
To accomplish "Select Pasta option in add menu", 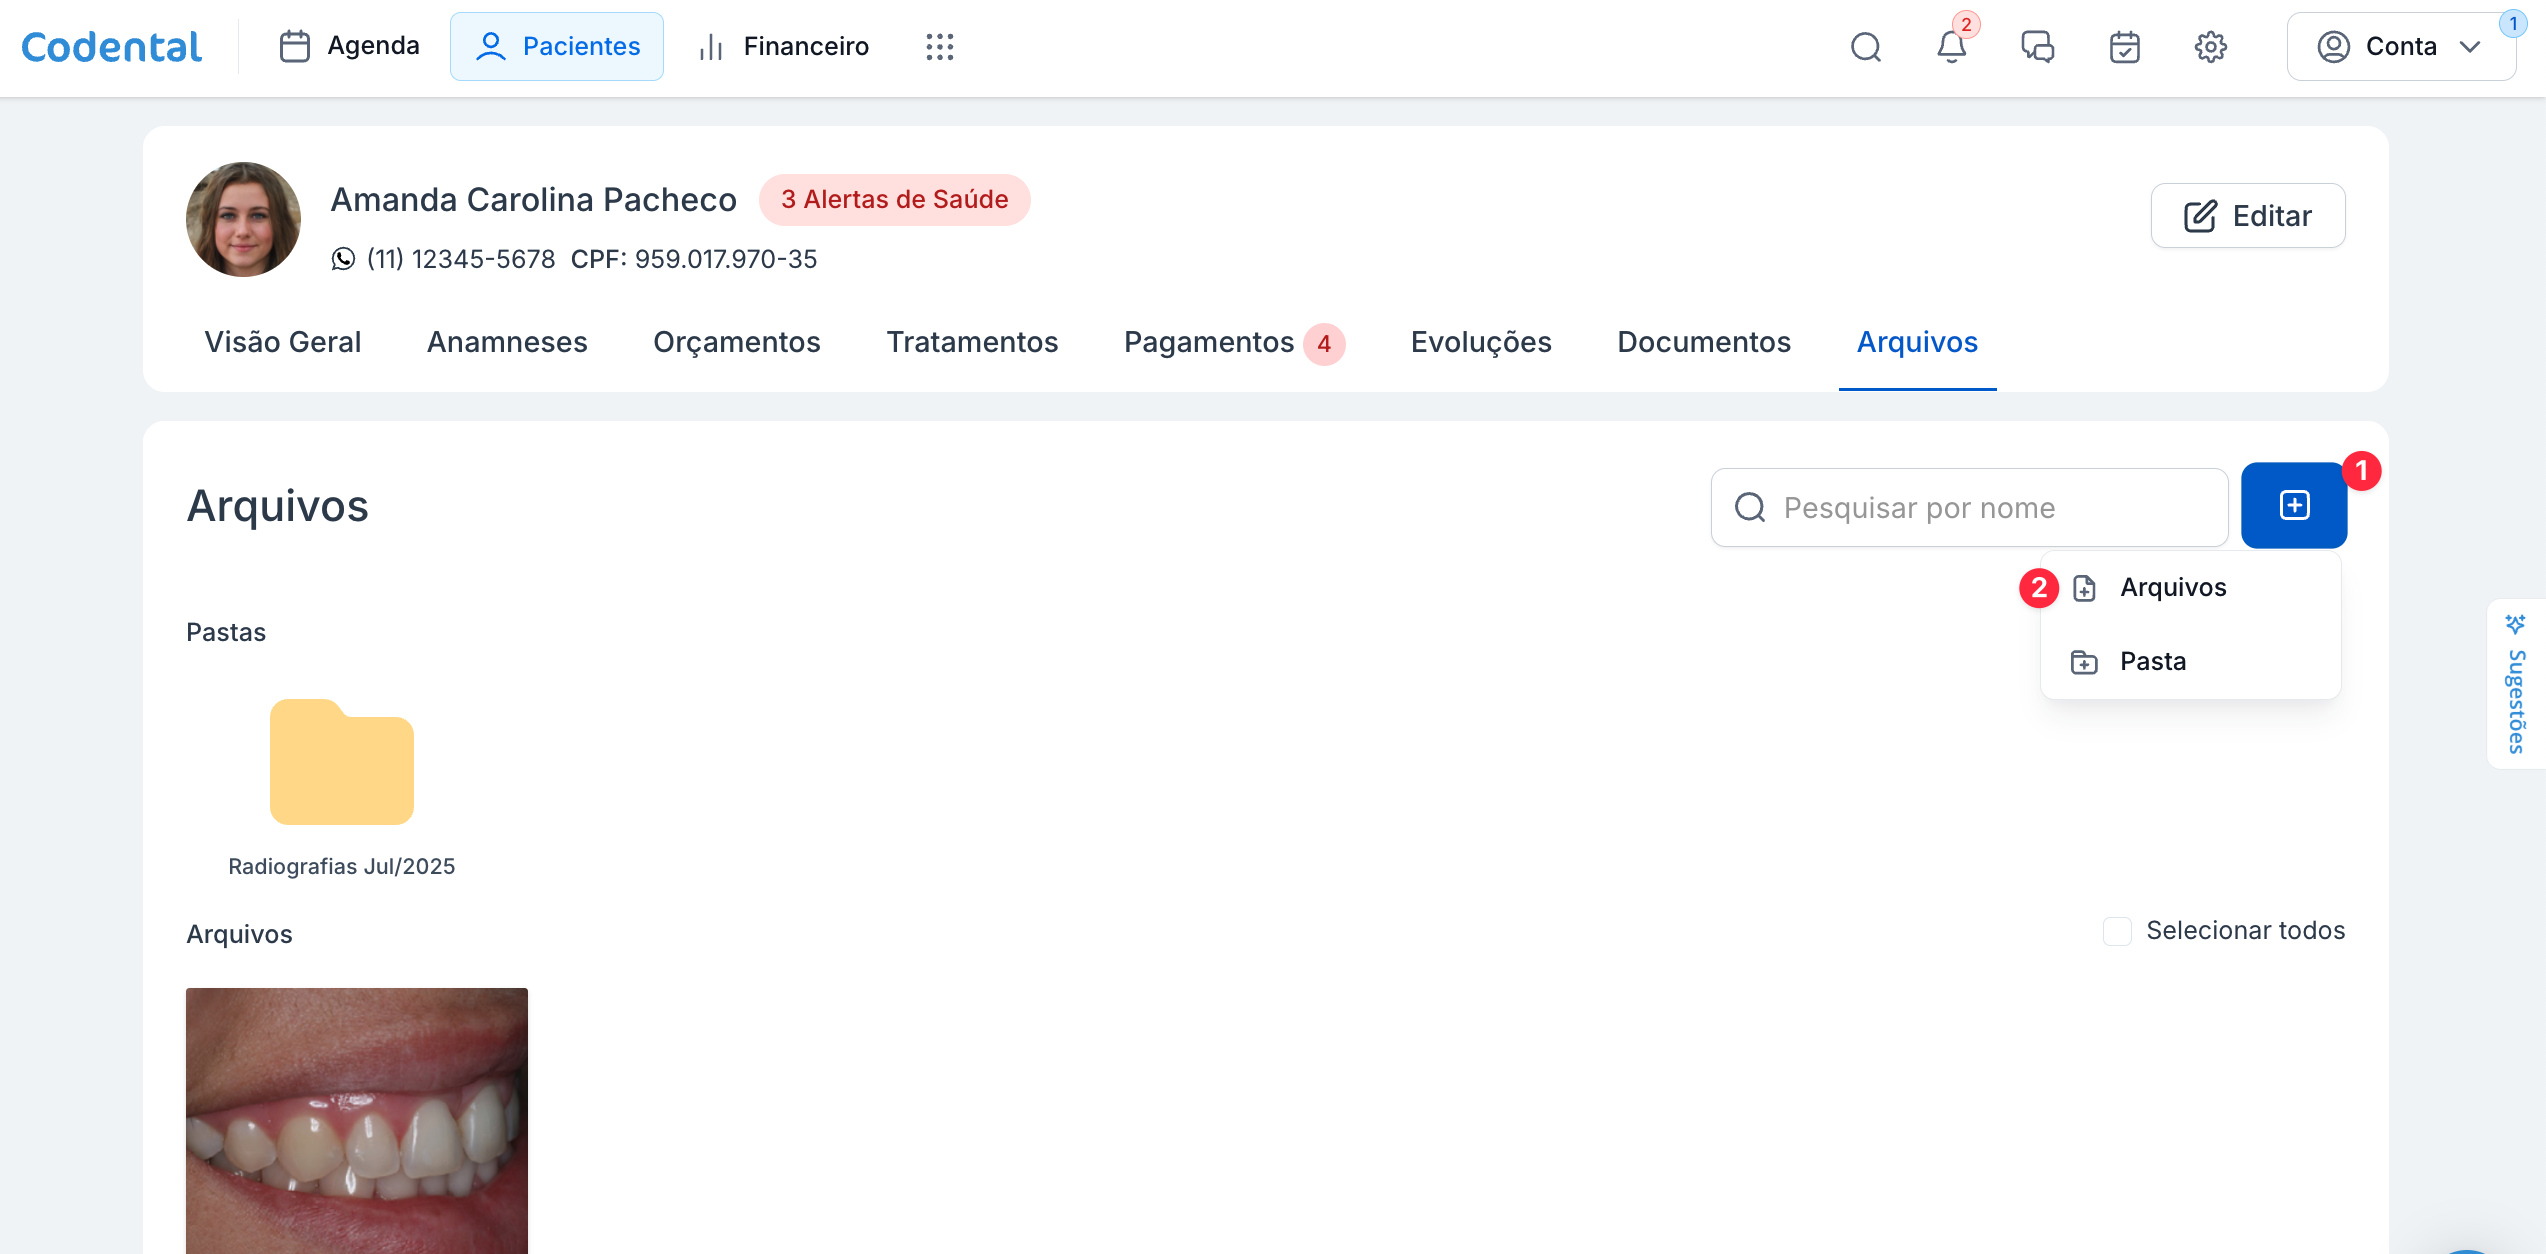I will coord(2152,662).
